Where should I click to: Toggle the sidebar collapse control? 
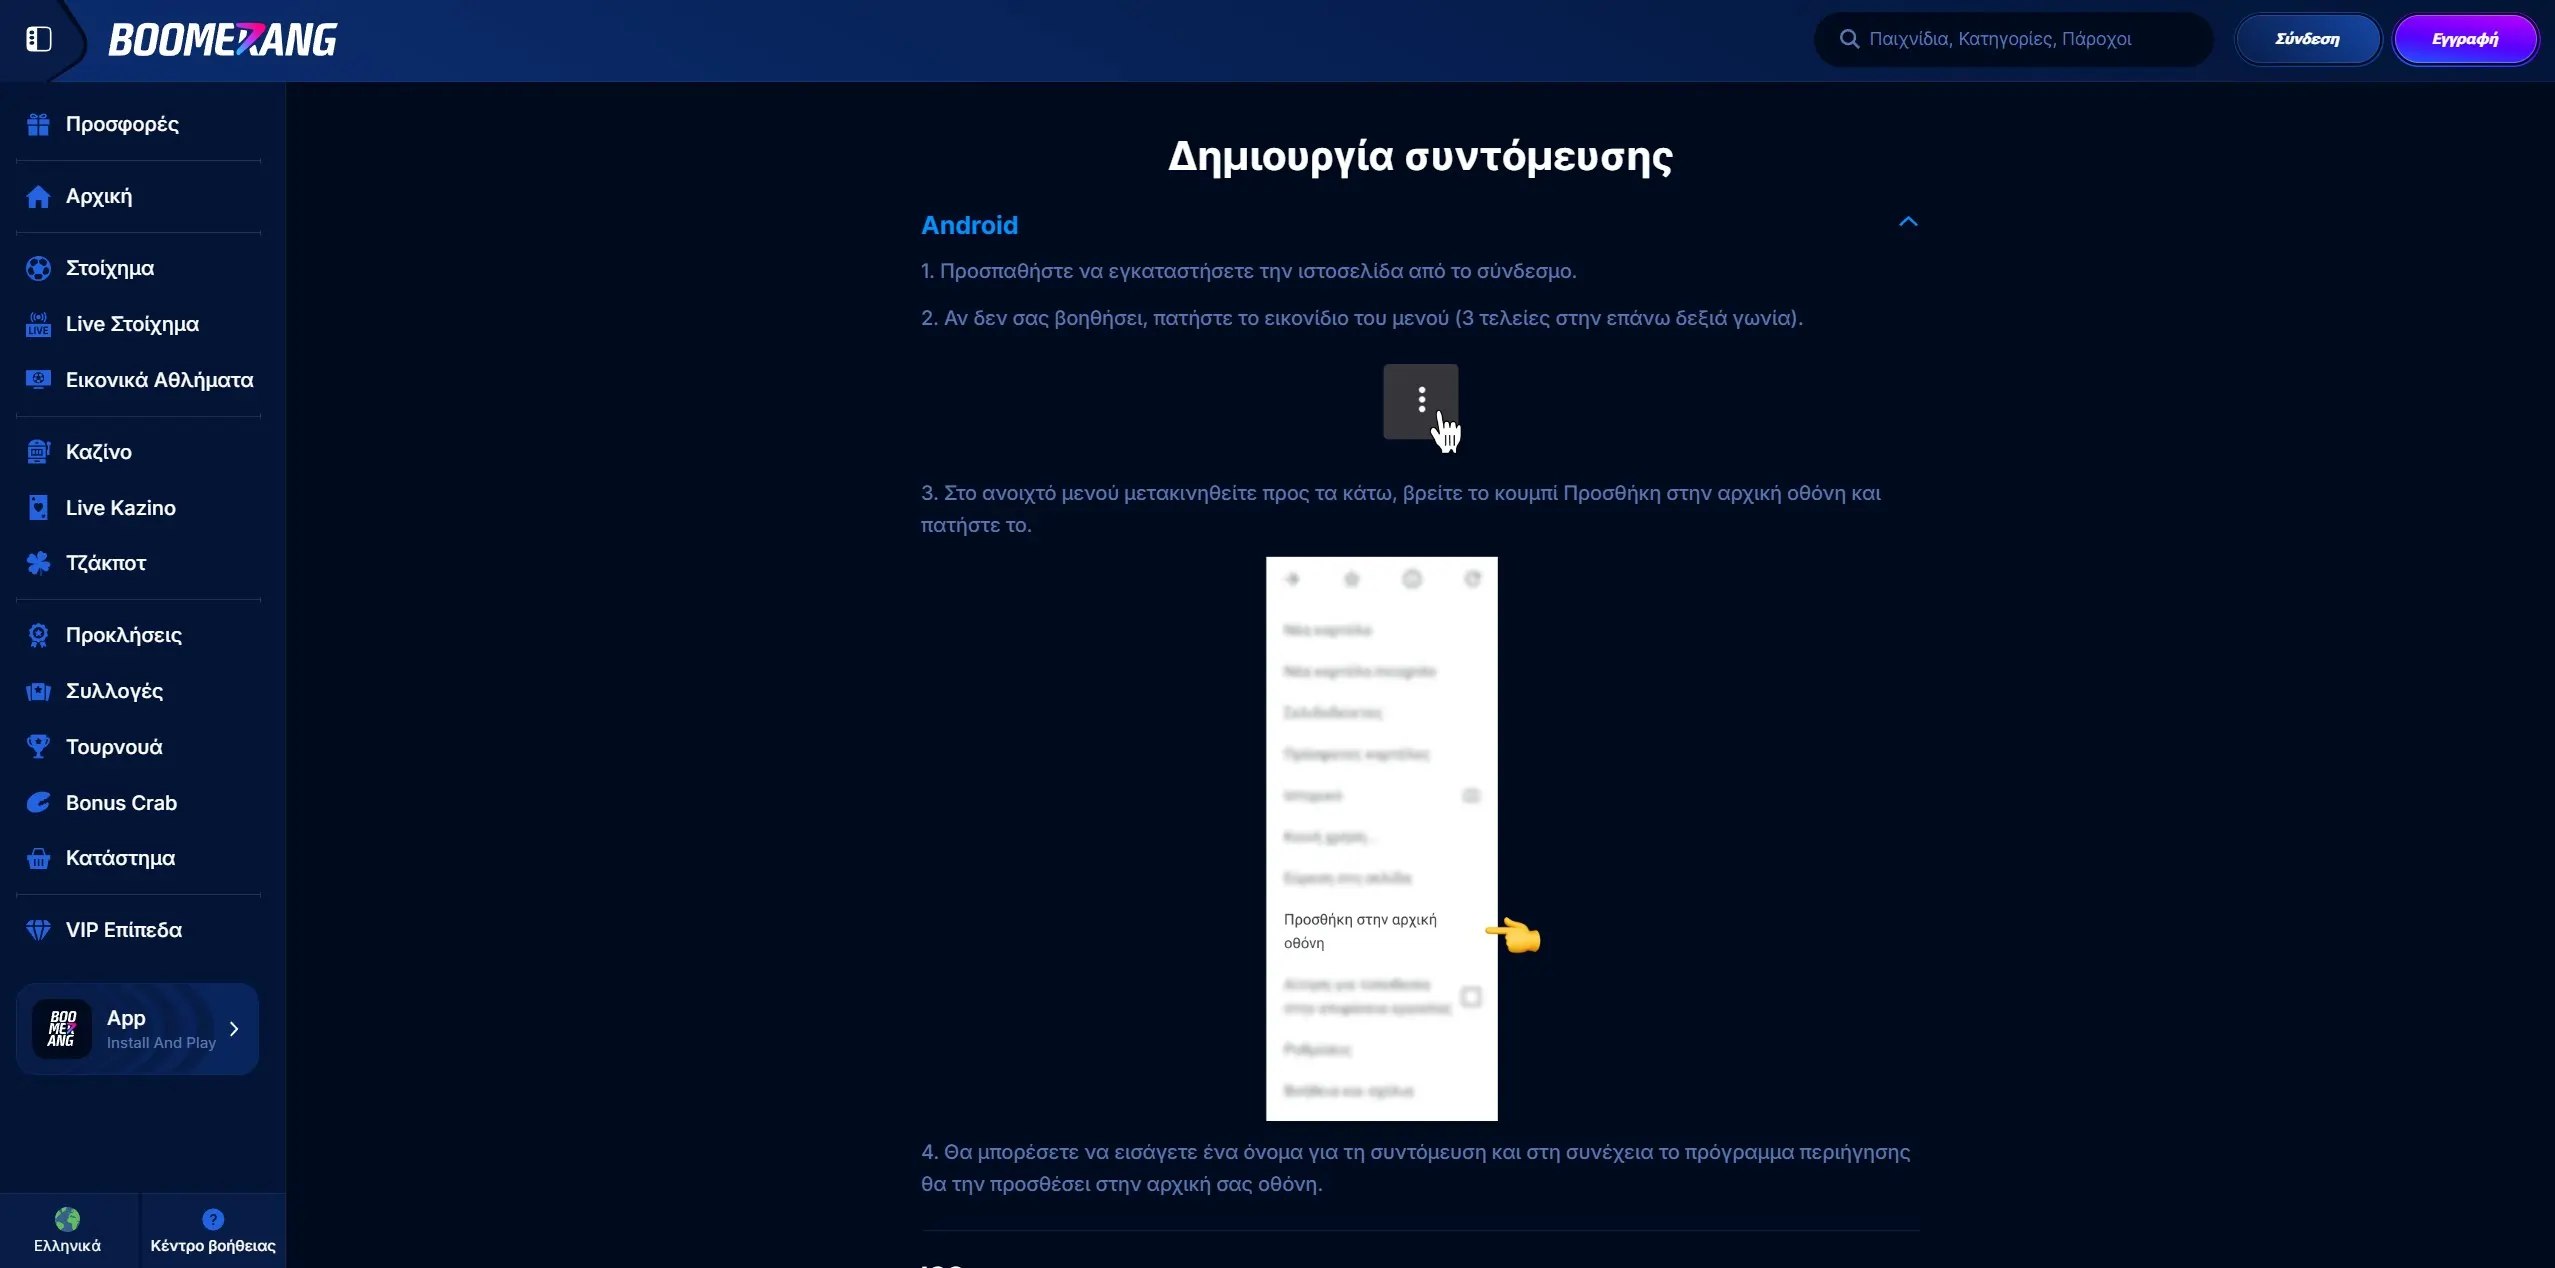point(40,39)
